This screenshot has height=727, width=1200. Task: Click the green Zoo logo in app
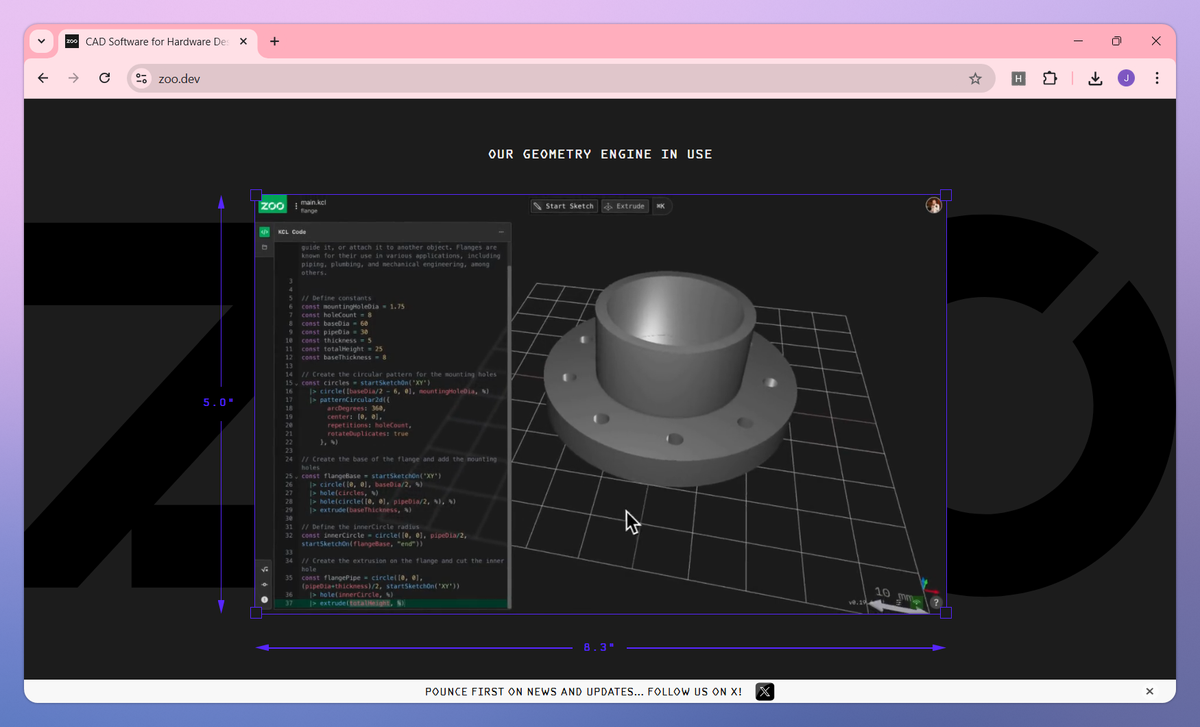click(272, 206)
